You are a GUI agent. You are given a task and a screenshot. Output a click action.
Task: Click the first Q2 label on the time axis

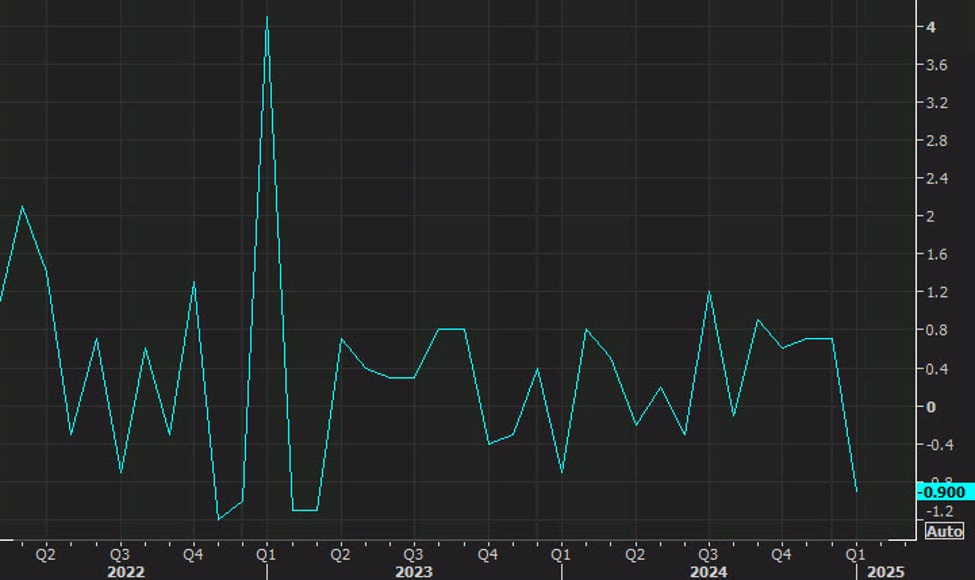click(45, 553)
